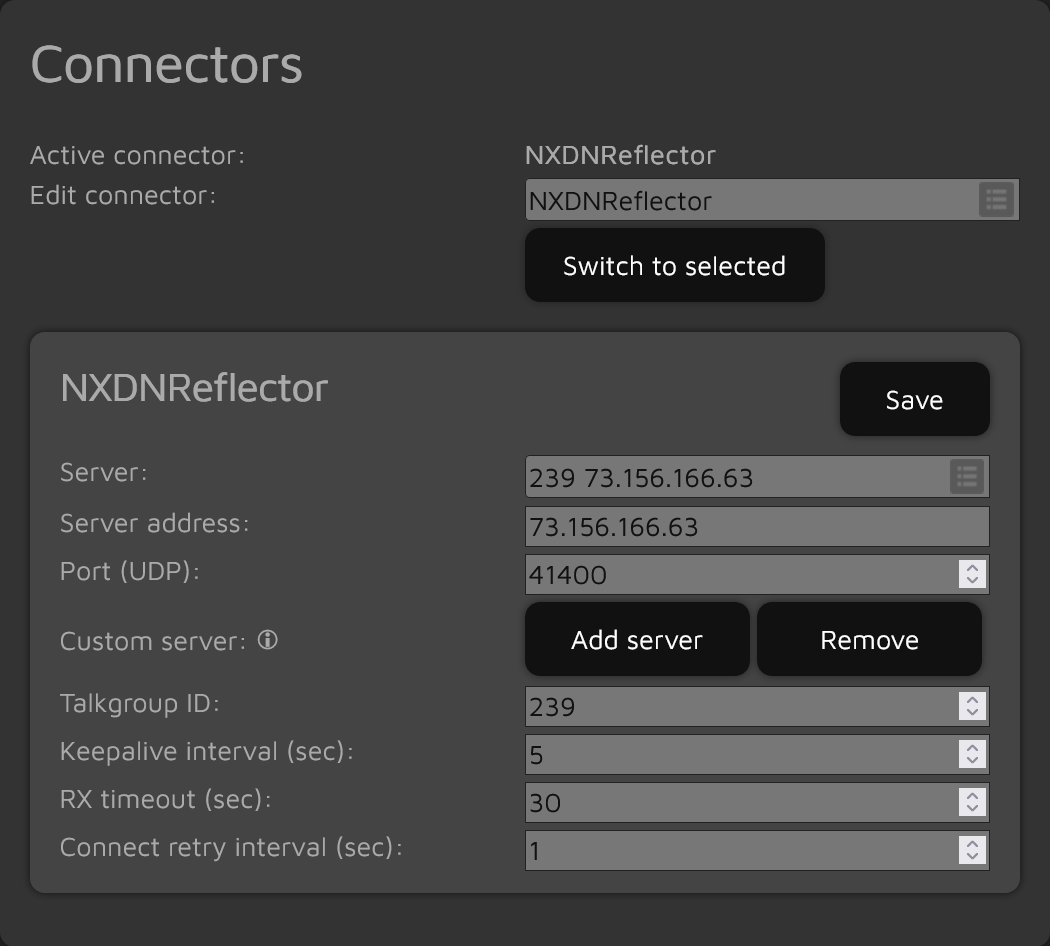
Task: Increase Keepalive interval with up arrow
Action: [x=972, y=747]
